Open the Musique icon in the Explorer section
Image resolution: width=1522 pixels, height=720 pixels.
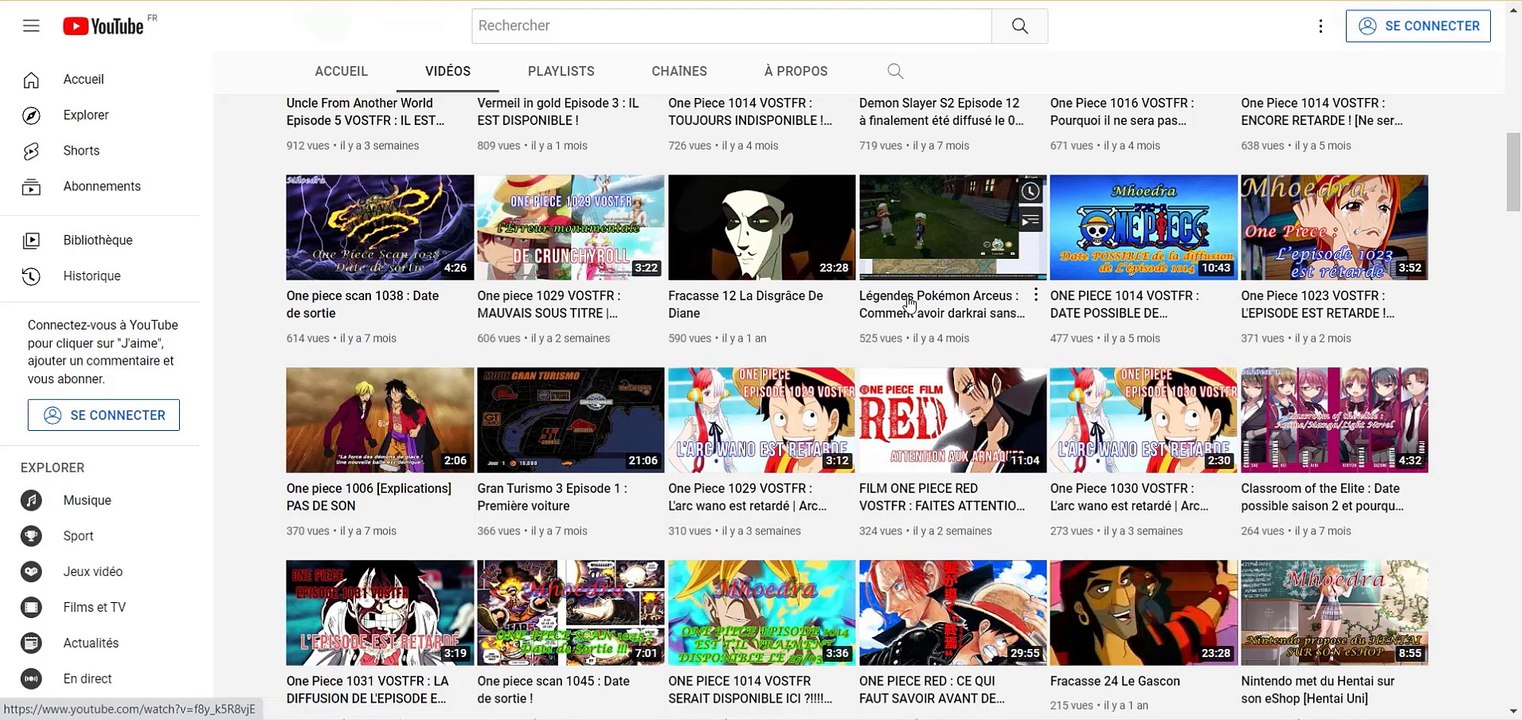pos(31,500)
